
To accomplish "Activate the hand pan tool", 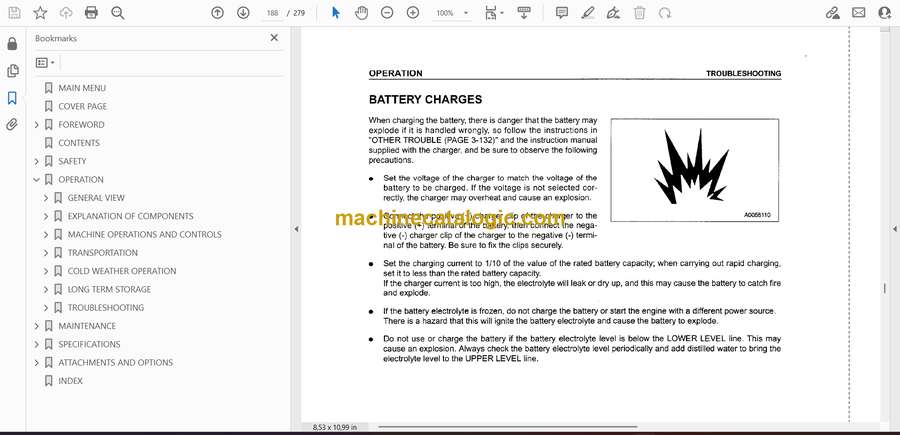I will coord(361,13).
